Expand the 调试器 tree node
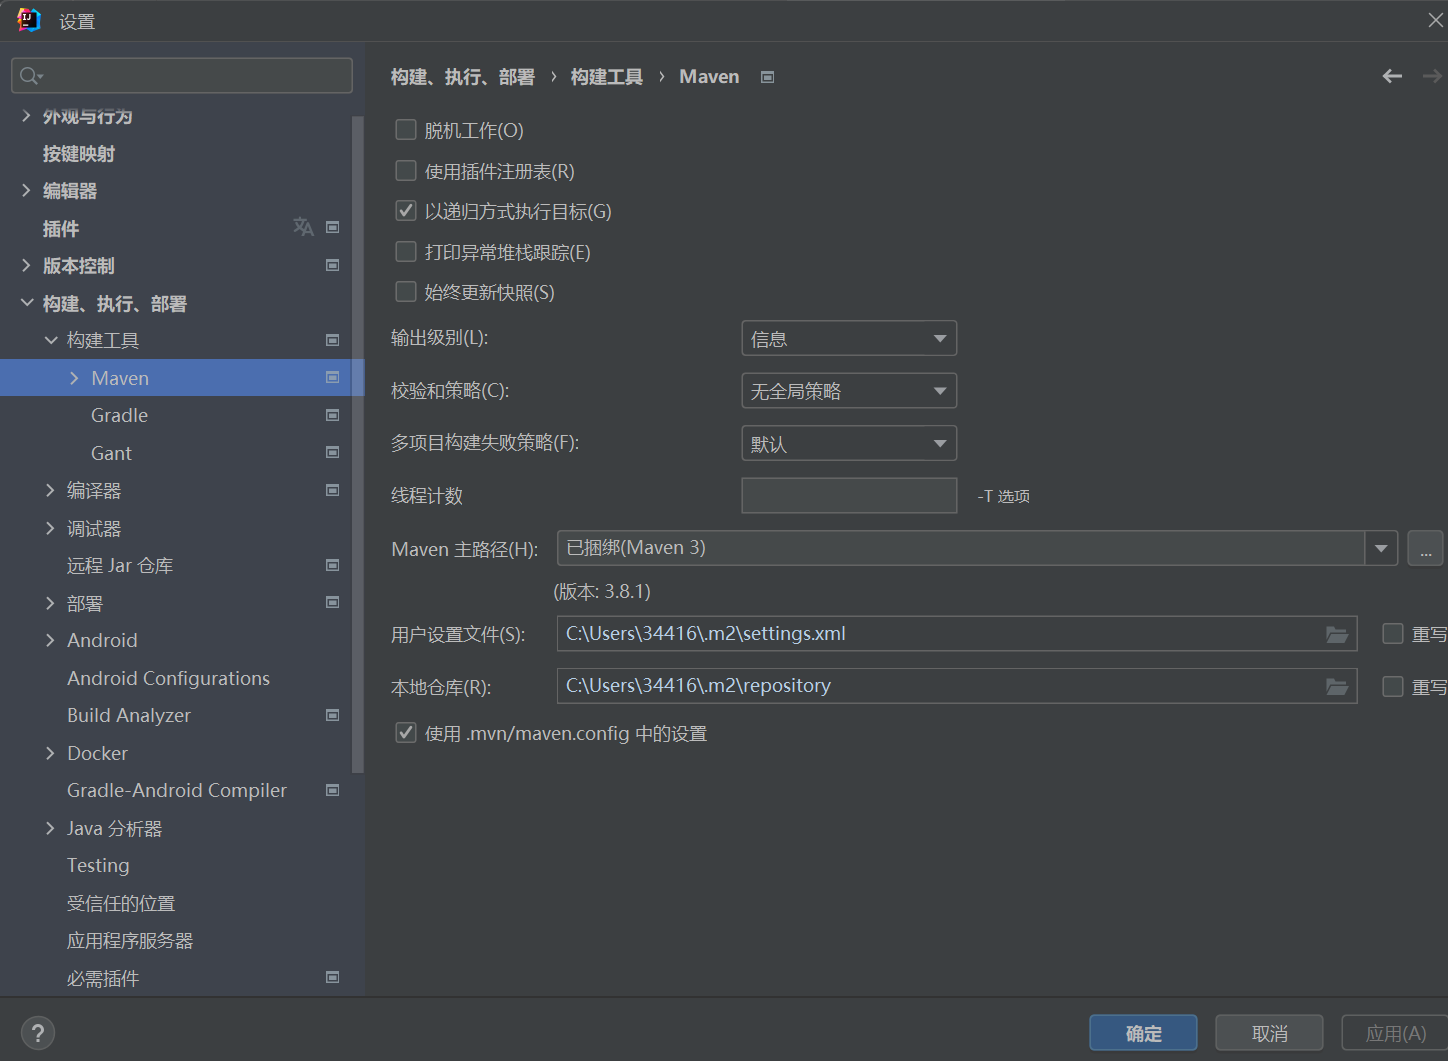Image resolution: width=1448 pixels, height=1061 pixels. tap(51, 528)
